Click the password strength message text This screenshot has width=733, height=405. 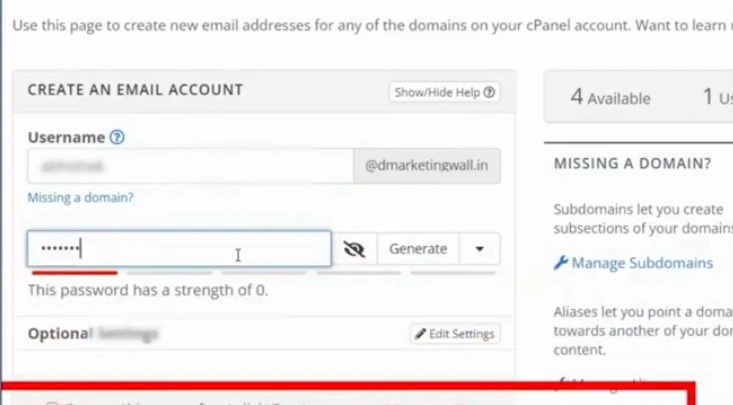coord(147,291)
